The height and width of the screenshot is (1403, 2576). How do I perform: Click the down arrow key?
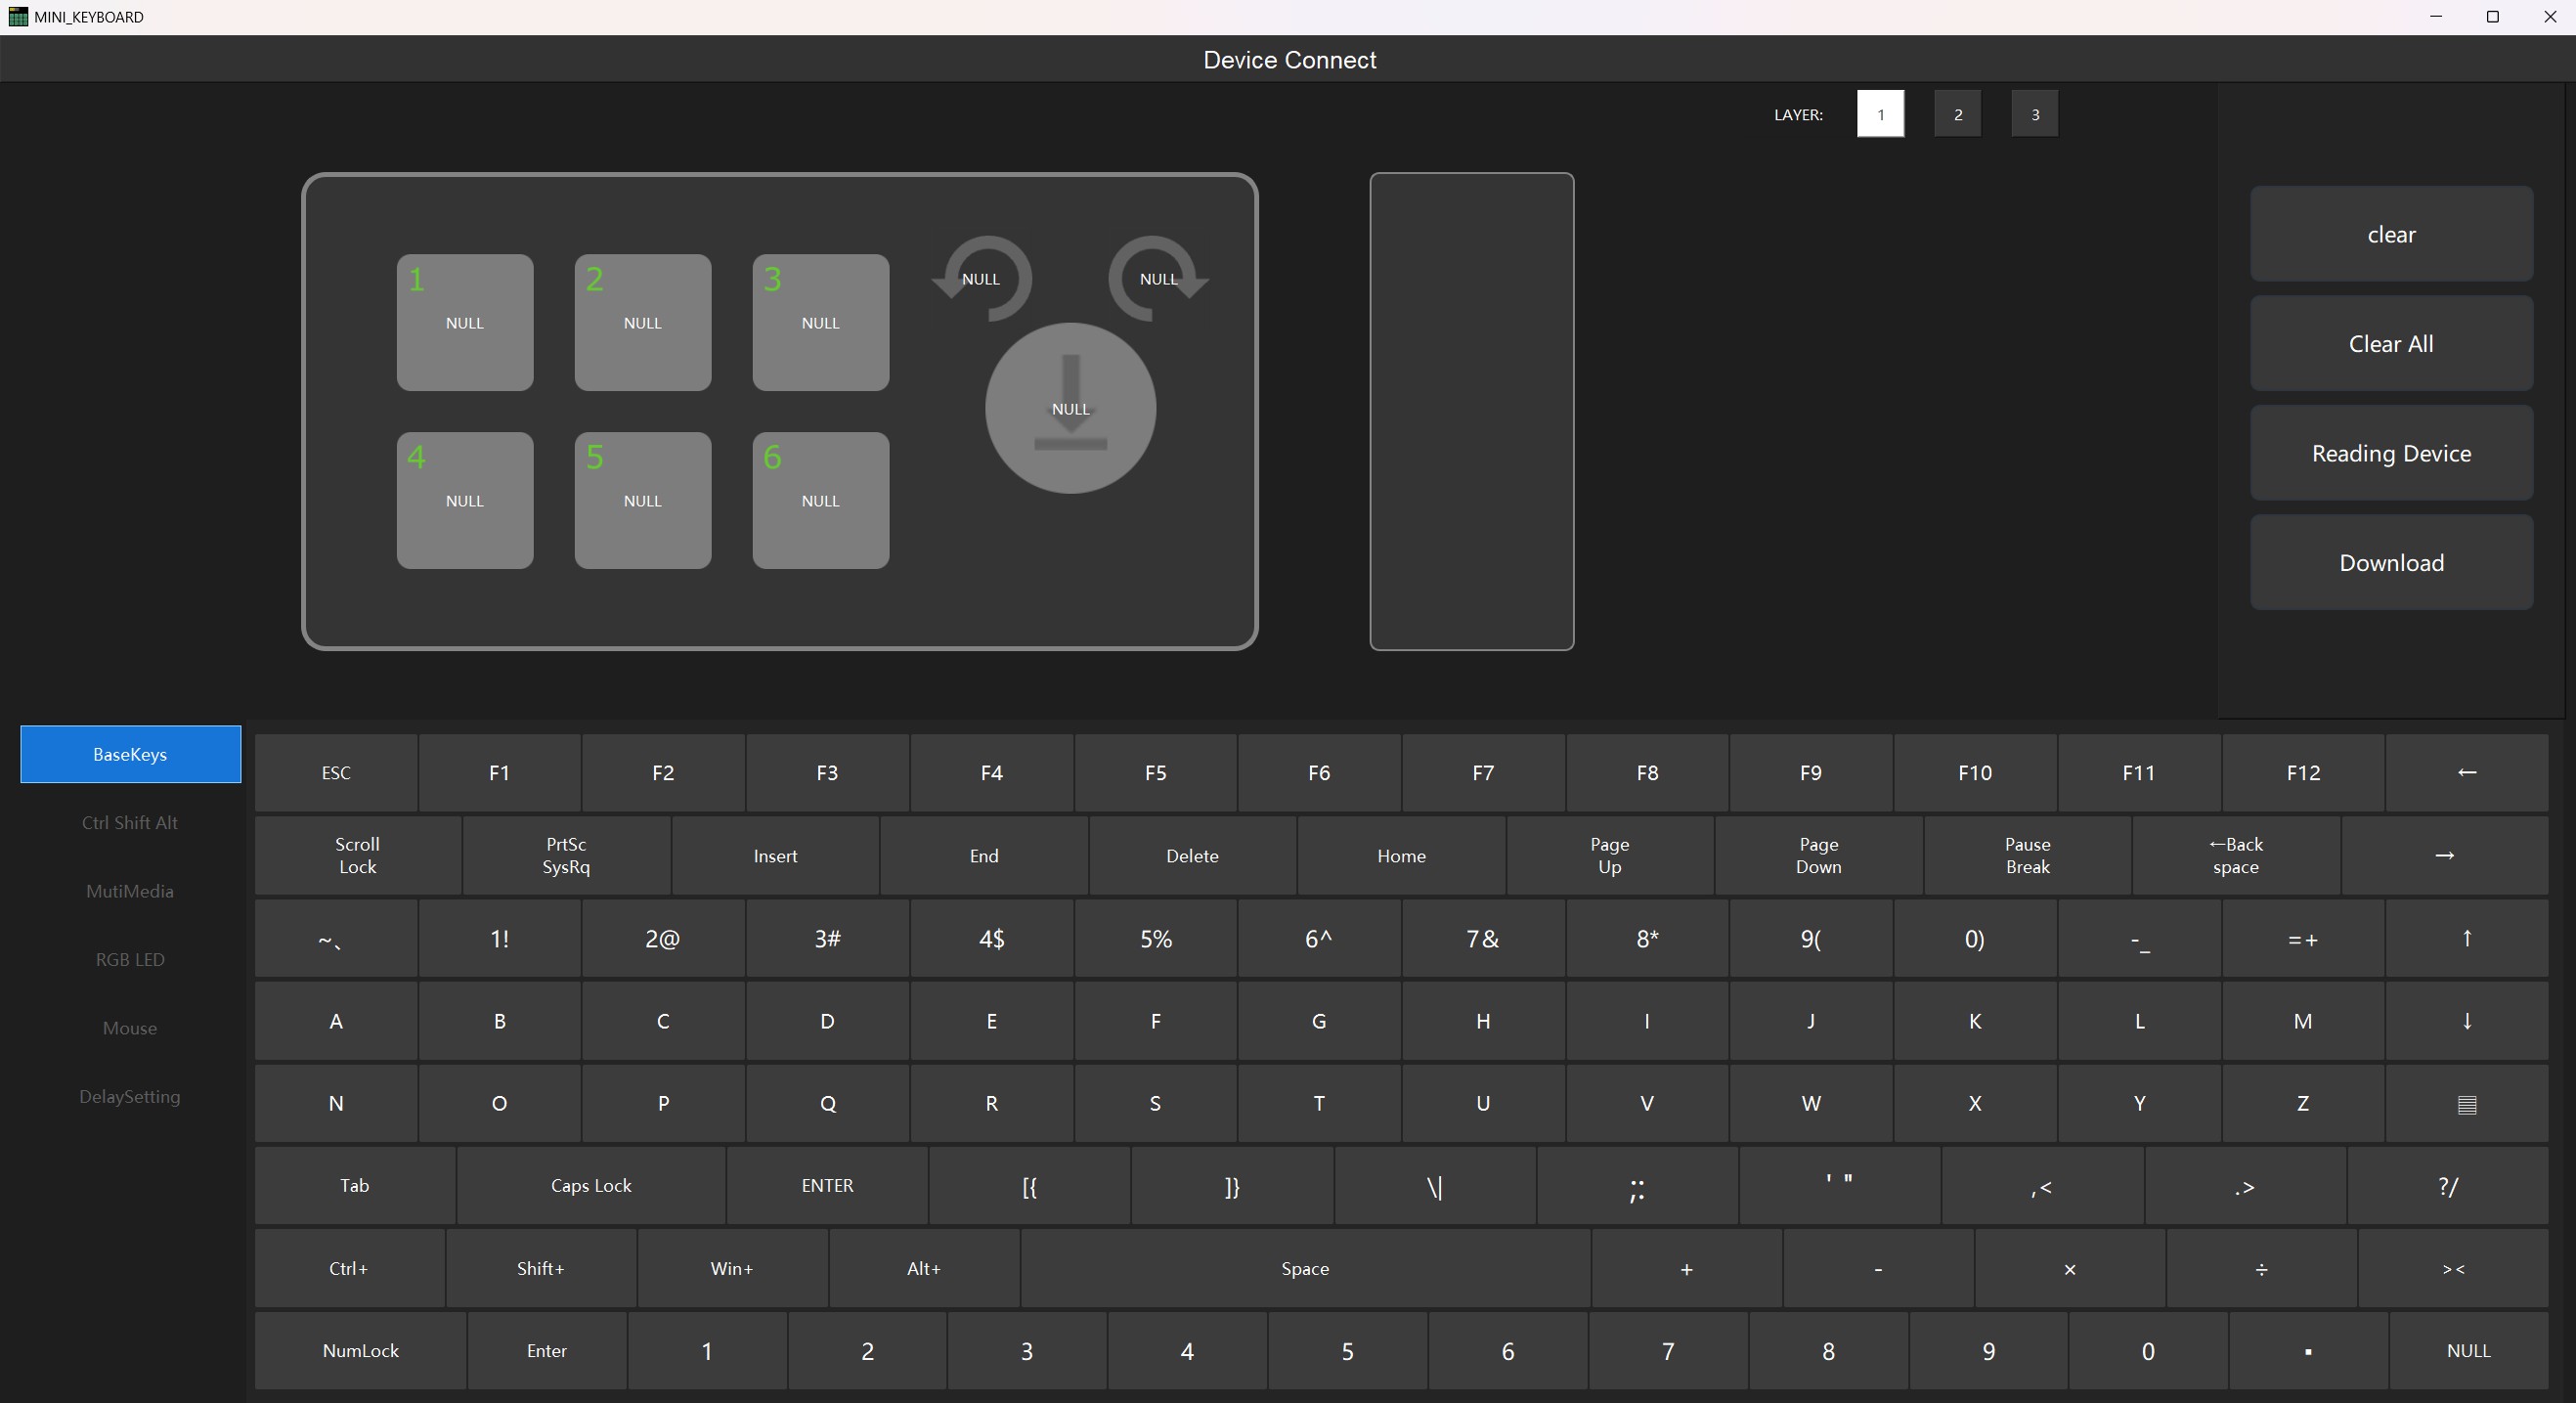click(2466, 1020)
